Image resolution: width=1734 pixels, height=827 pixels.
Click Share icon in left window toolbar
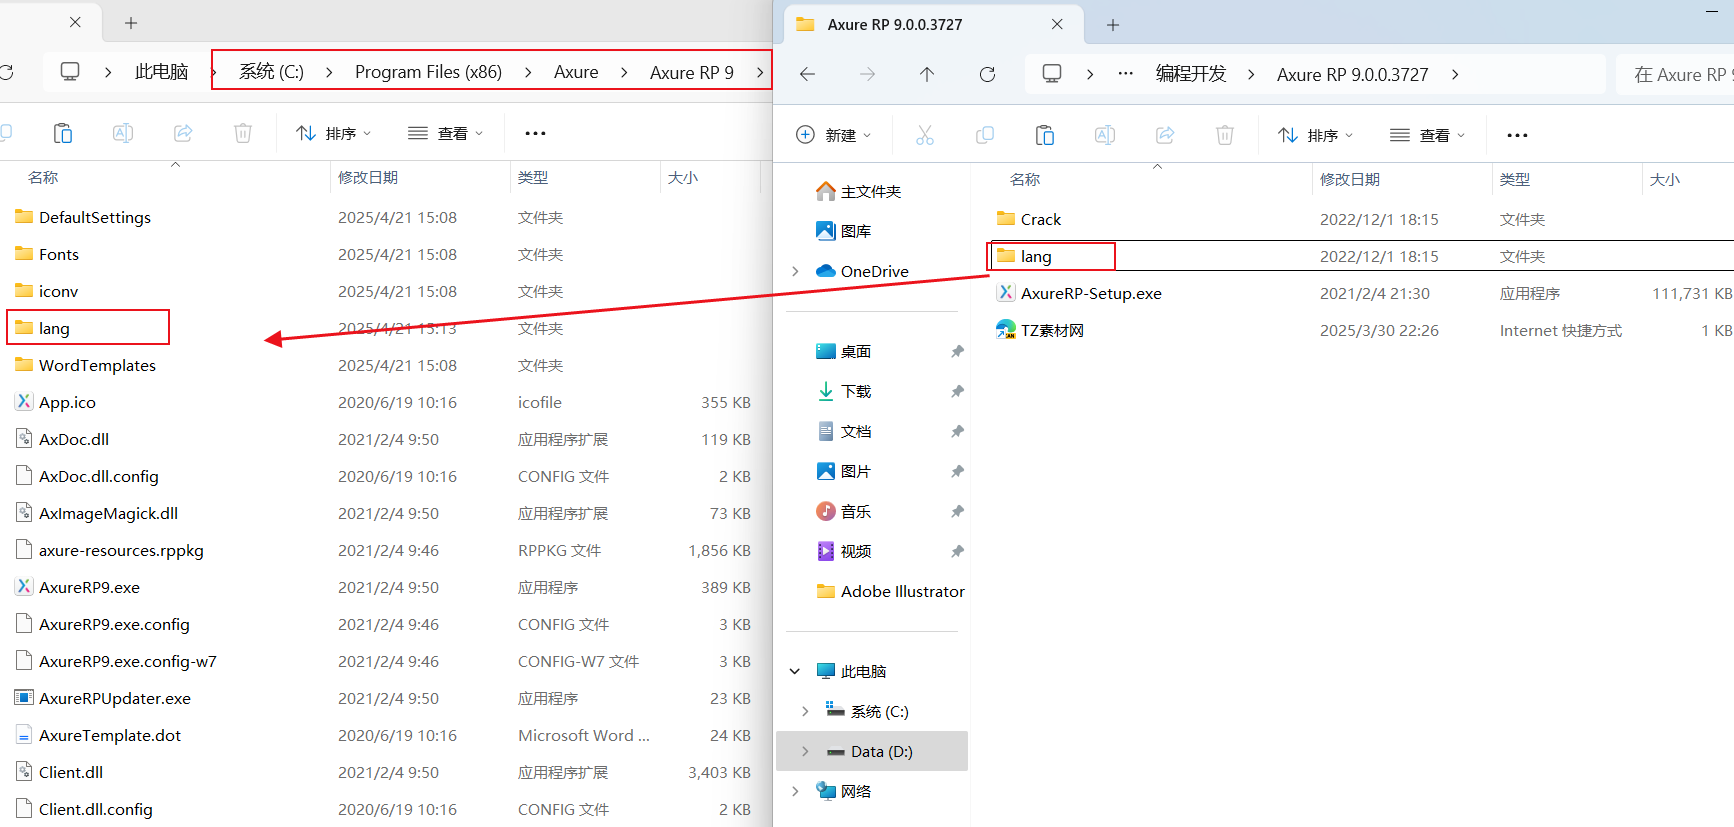coord(183,133)
